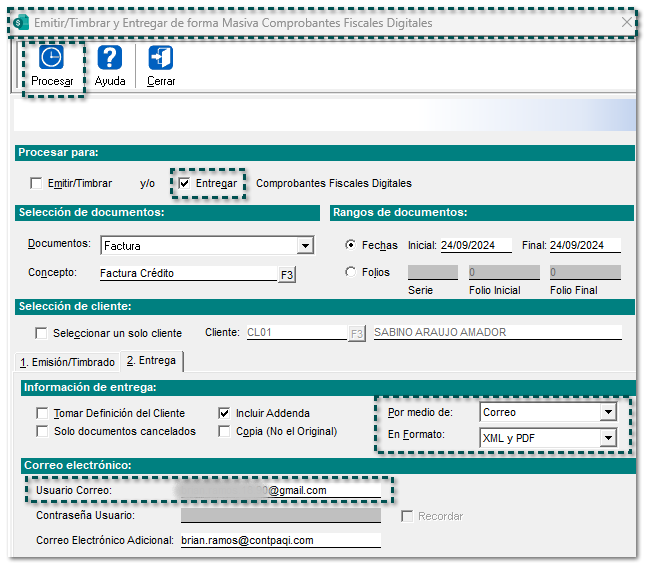The image size is (653, 566).
Task: Click the Fecha Inicial date field
Action: coord(475,246)
